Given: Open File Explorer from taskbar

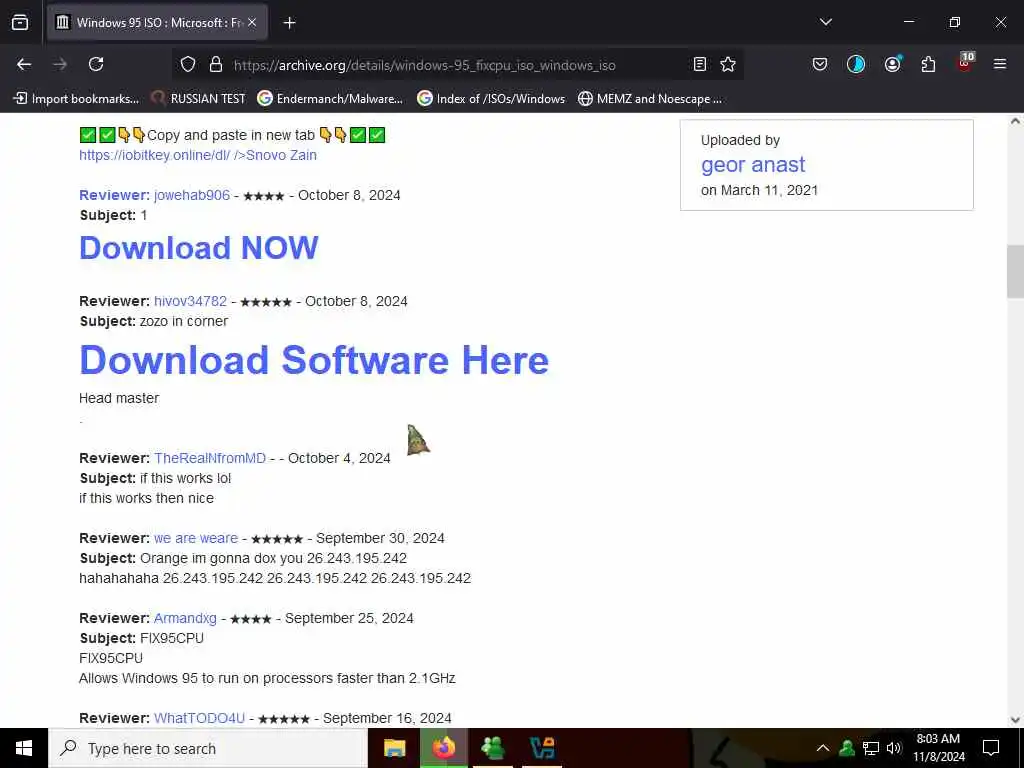Looking at the screenshot, I should tap(394, 748).
